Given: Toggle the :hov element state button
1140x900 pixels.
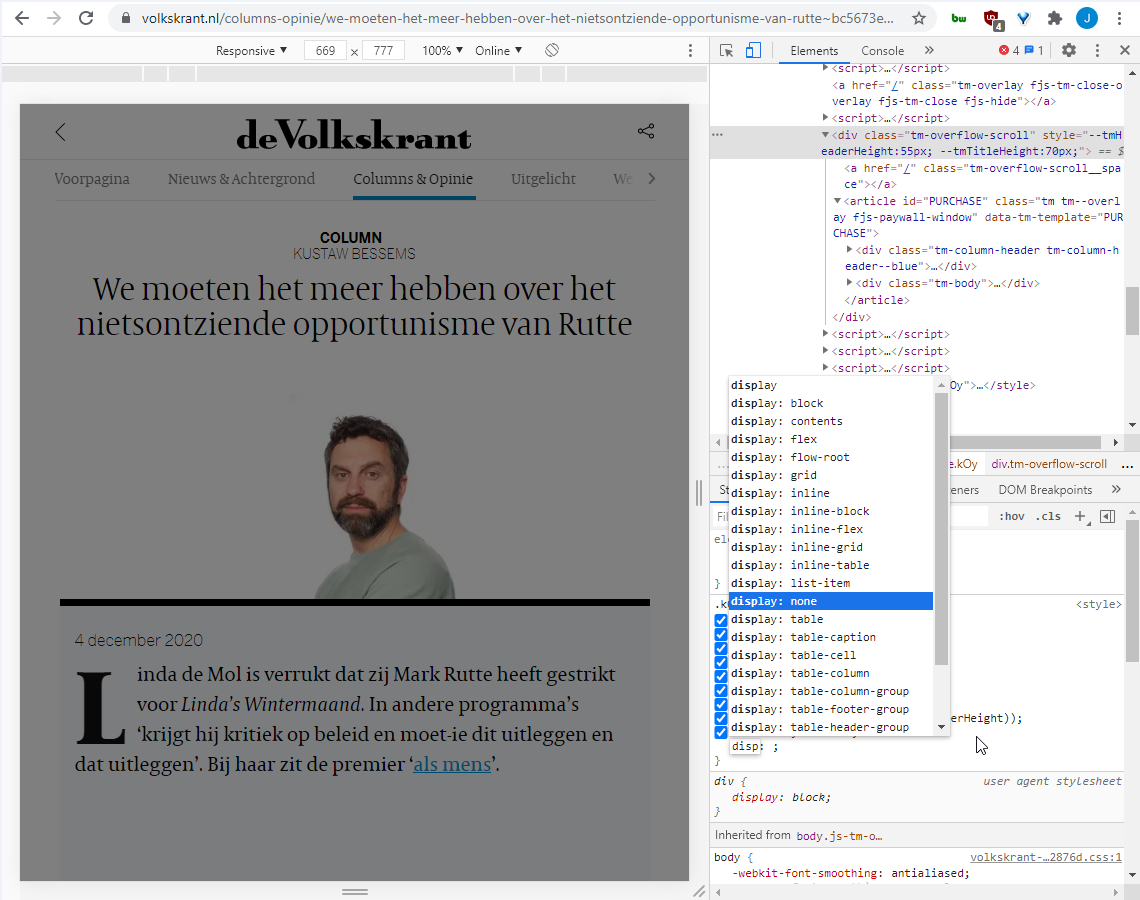Looking at the screenshot, I should tap(1011, 516).
